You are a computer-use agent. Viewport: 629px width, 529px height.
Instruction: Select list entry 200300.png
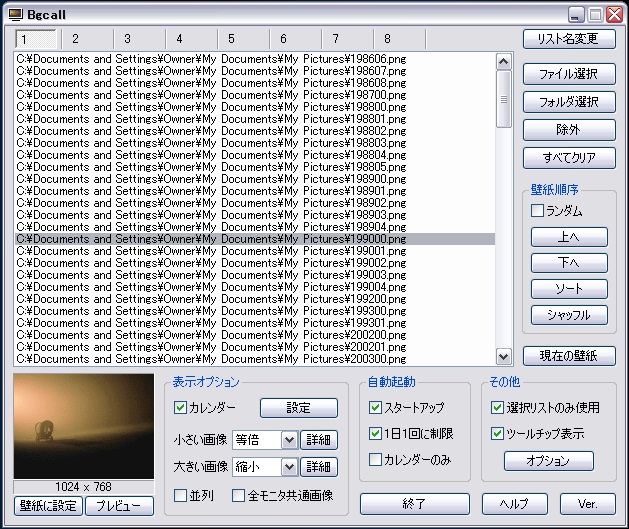[255, 359]
